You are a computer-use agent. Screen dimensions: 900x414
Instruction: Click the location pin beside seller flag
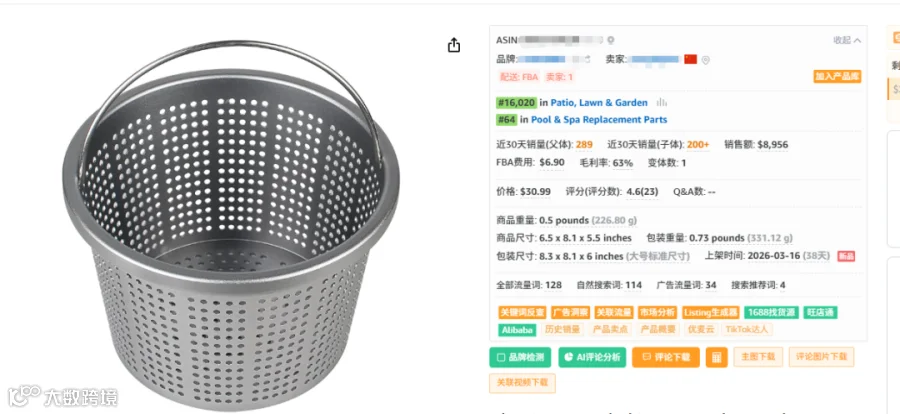(705, 60)
